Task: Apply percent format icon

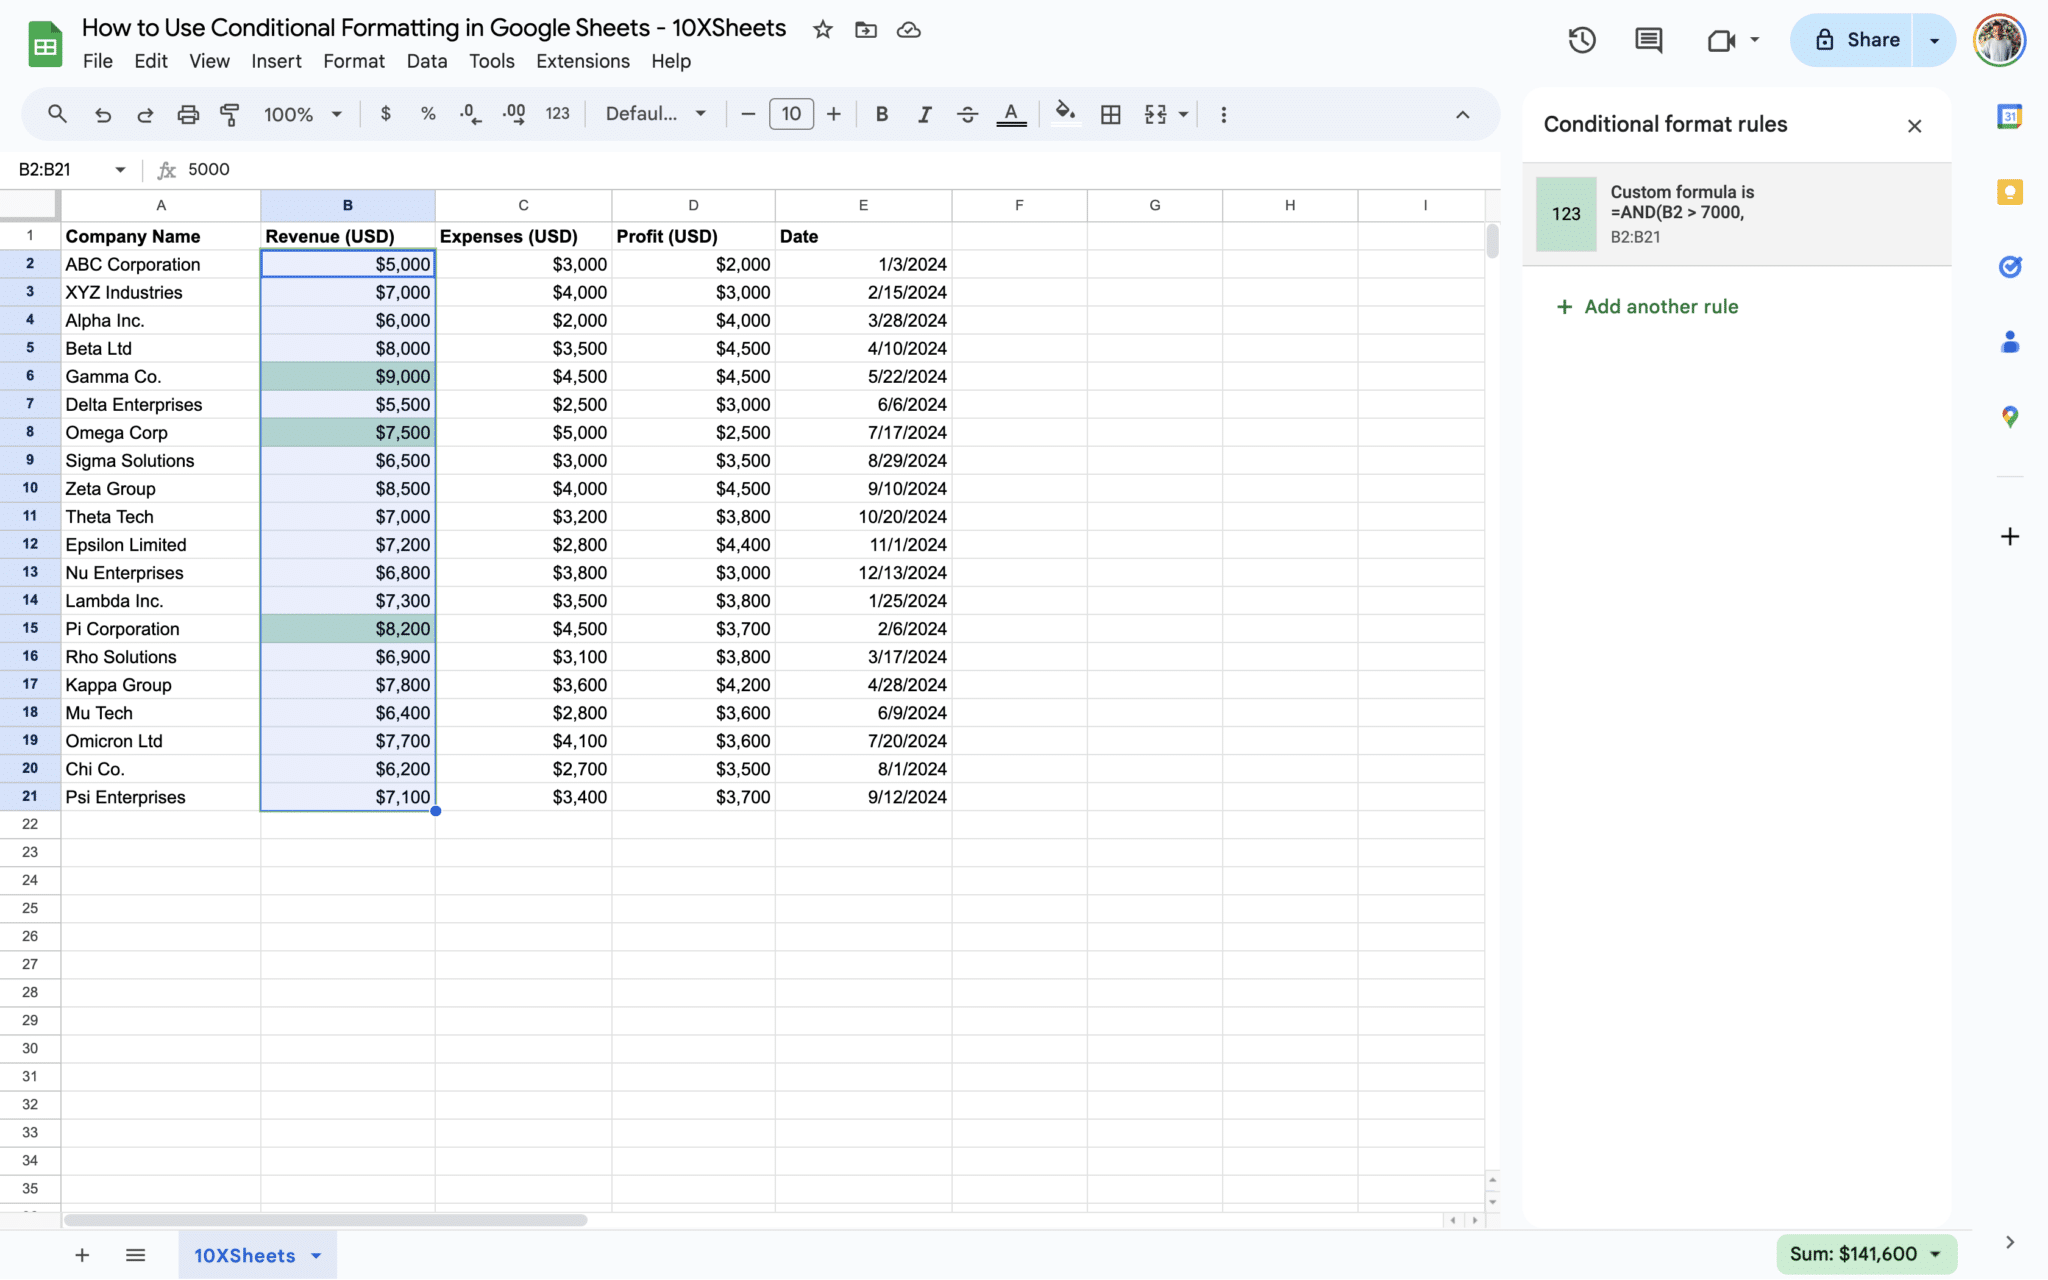Action: 428,114
